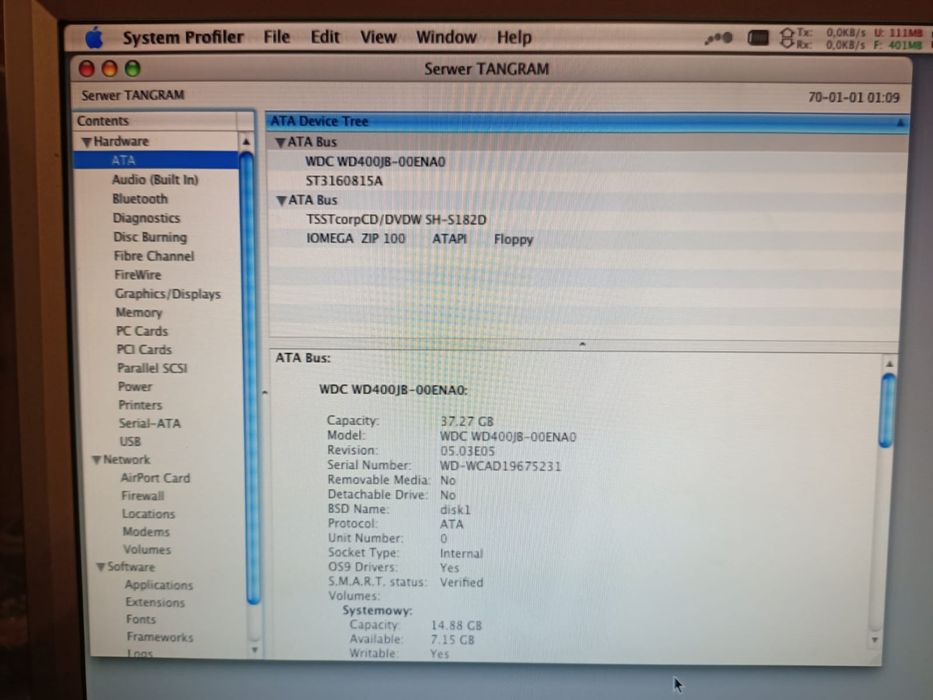This screenshot has width=933, height=700.
Task: Select Memory in the Hardware list
Action: coord(139,312)
